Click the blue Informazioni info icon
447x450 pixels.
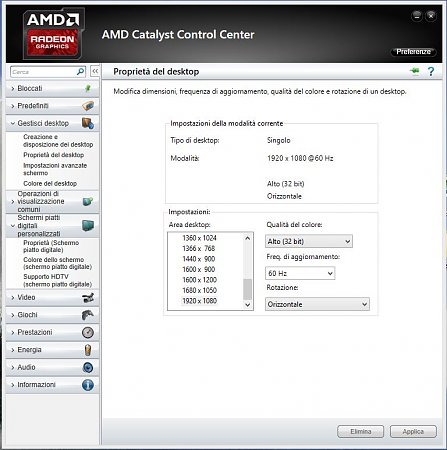coord(88,385)
